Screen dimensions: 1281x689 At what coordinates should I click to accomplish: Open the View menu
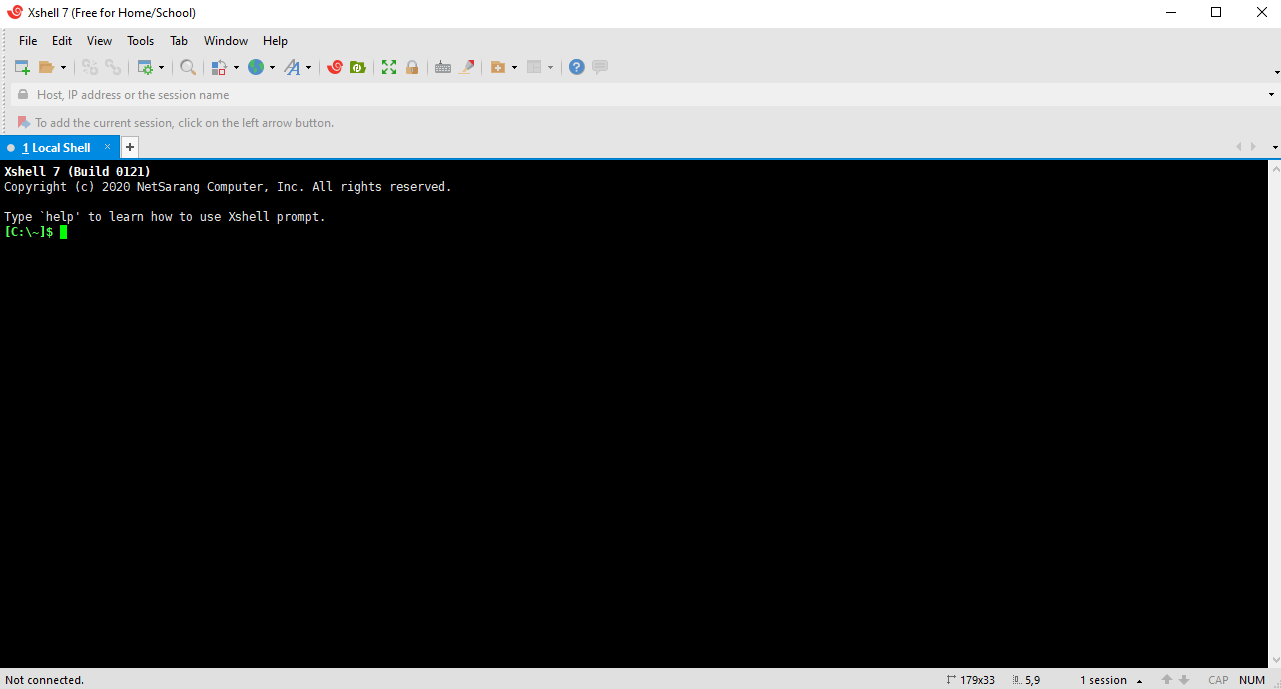point(100,41)
